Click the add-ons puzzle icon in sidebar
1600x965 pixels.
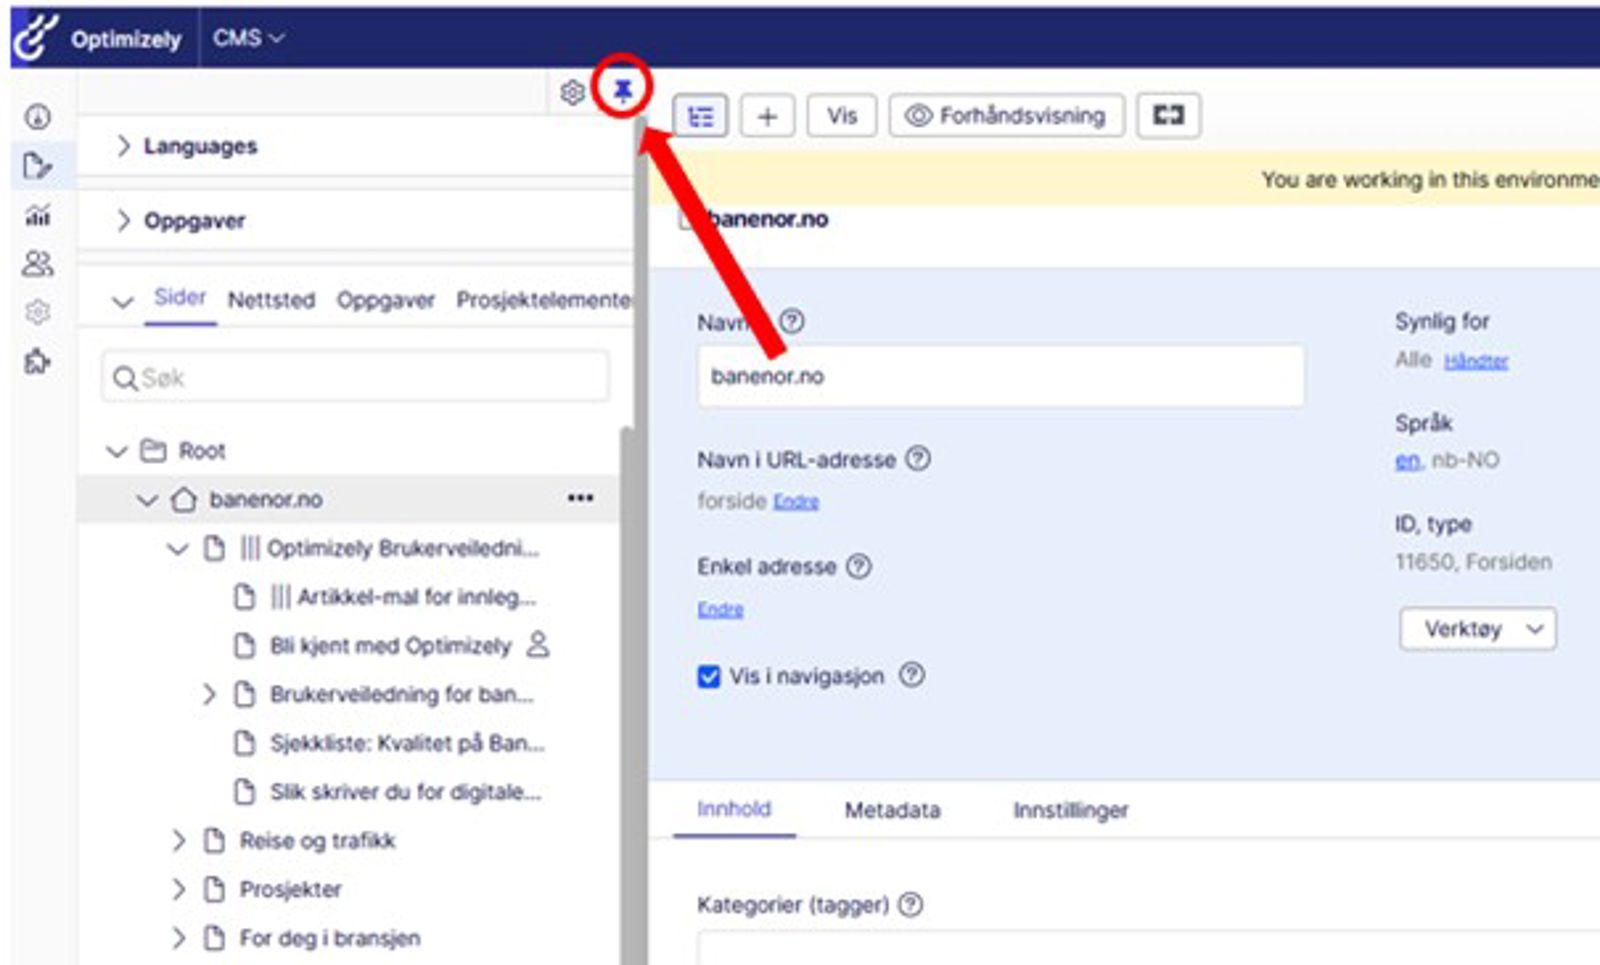(38, 361)
